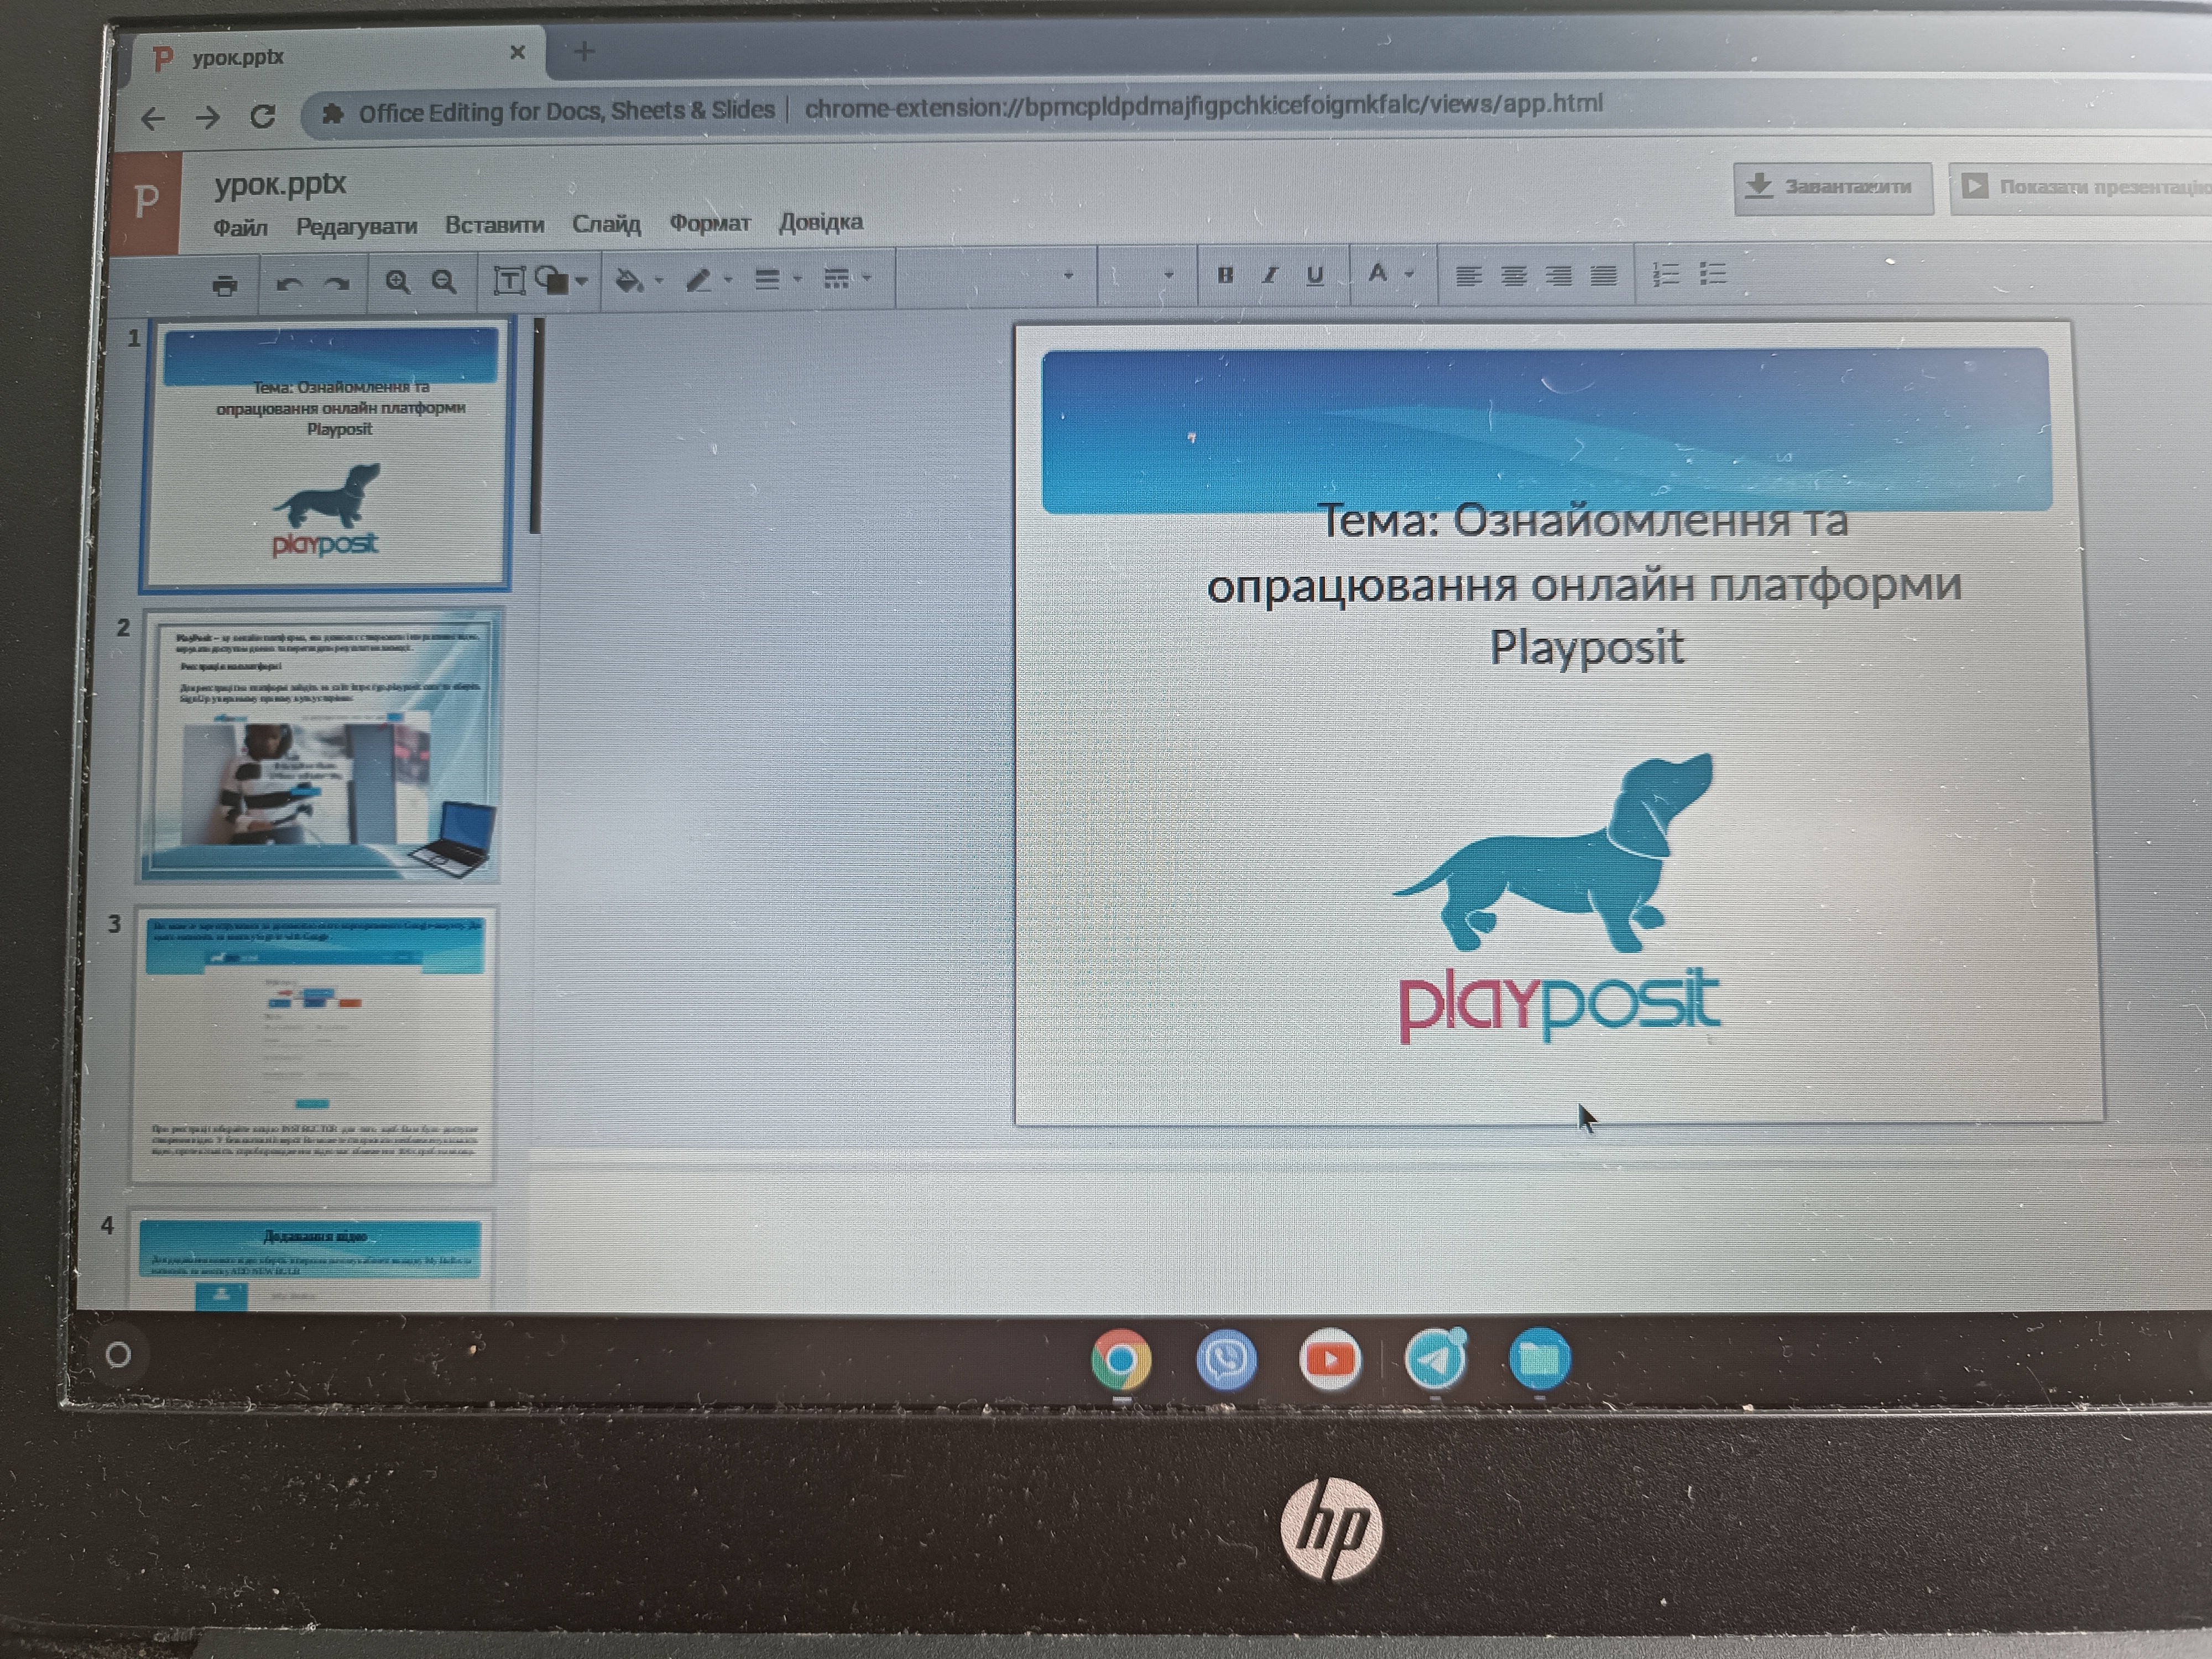Apply a numbered list
The height and width of the screenshot is (1659, 2212).
[x=1666, y=274]
